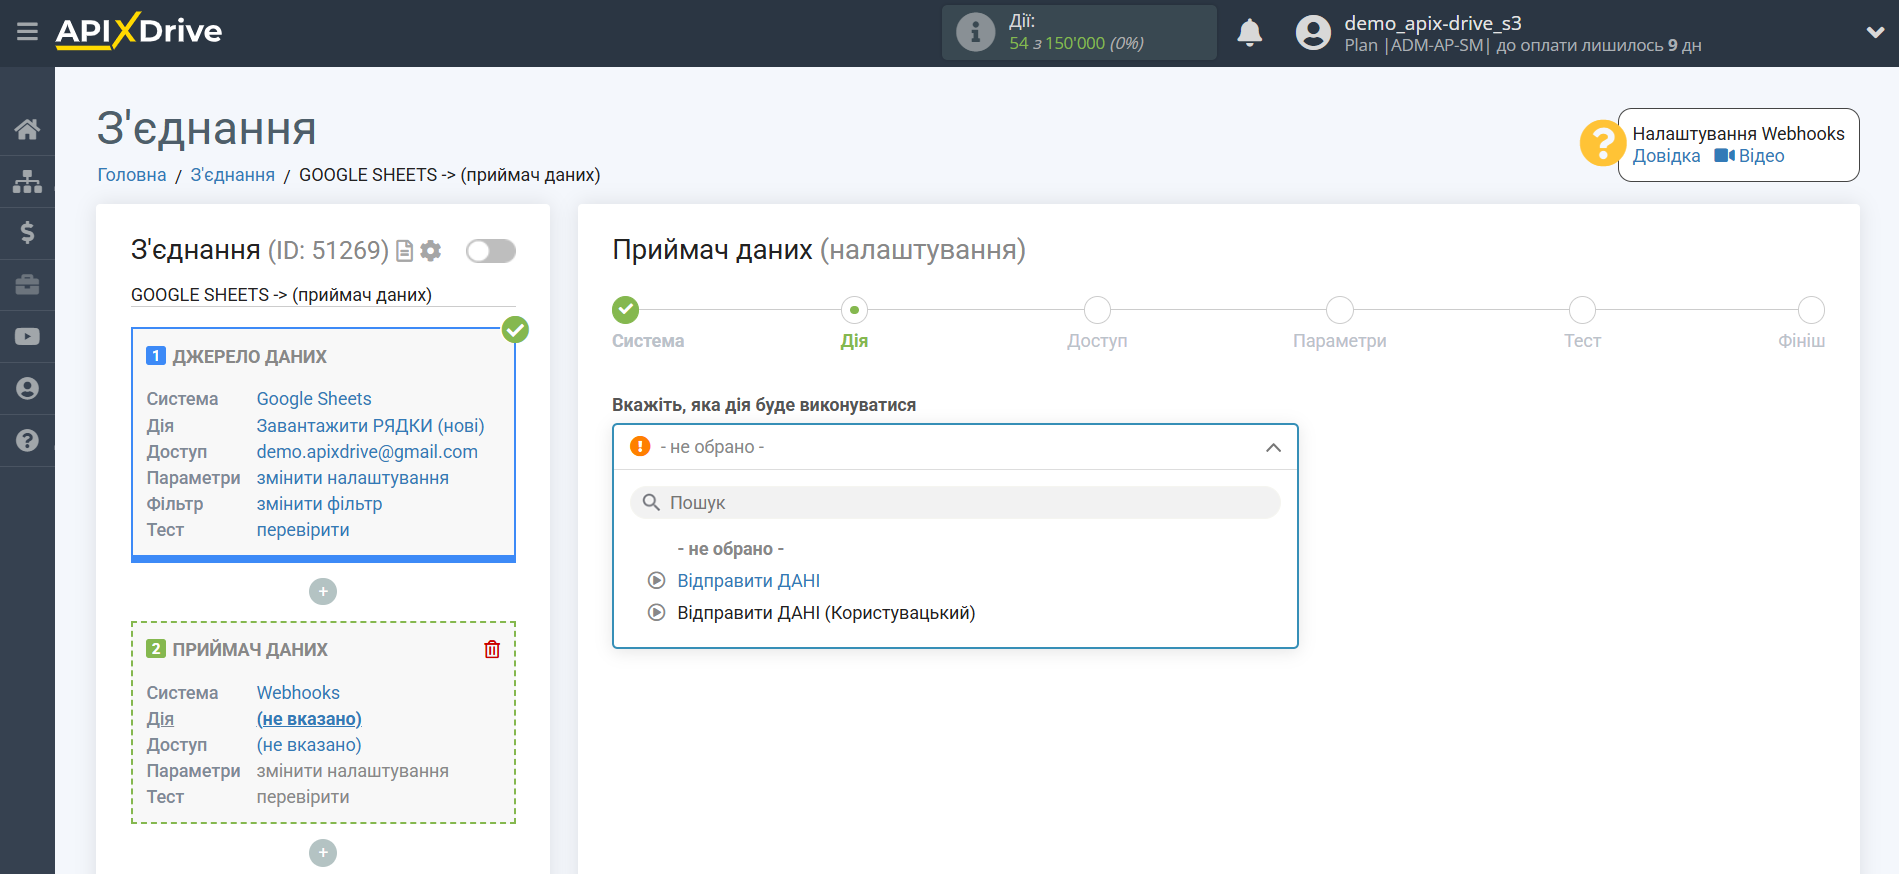Open the Відео help link
Image resolution: width=1899 pixels, height=874 pixels.
(1750, 156)
